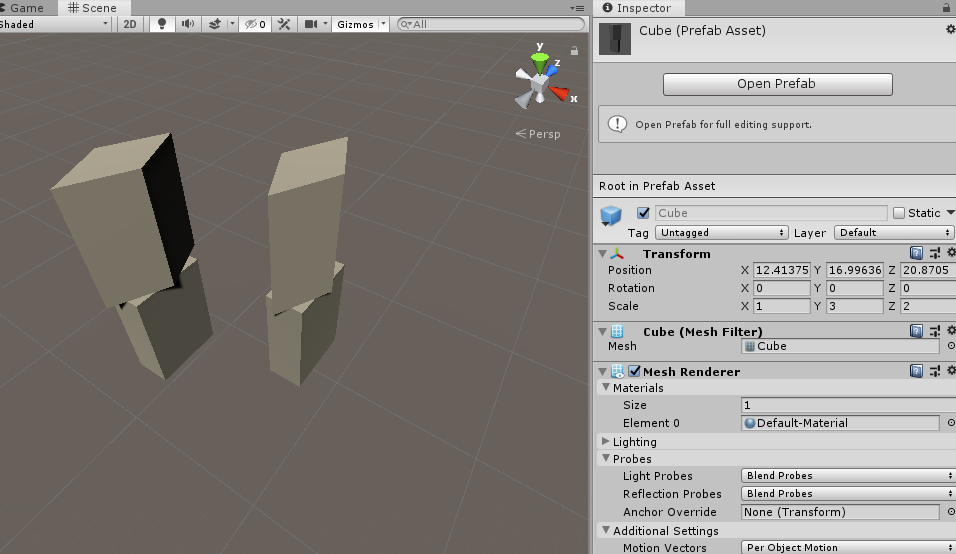Switch to the Scene tab

pos(92,8)
